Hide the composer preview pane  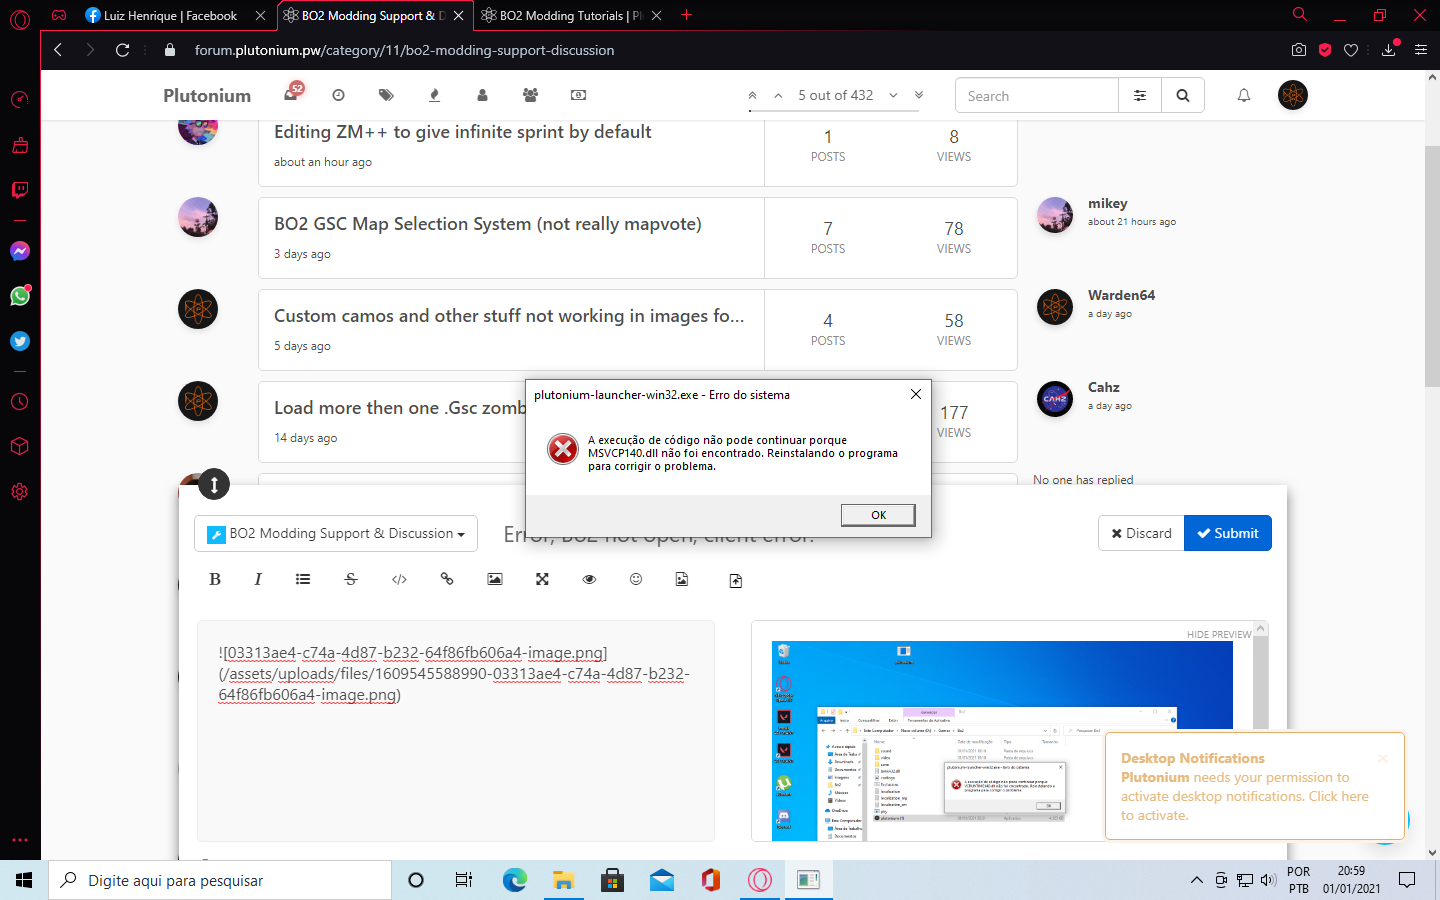(1218, 634)
